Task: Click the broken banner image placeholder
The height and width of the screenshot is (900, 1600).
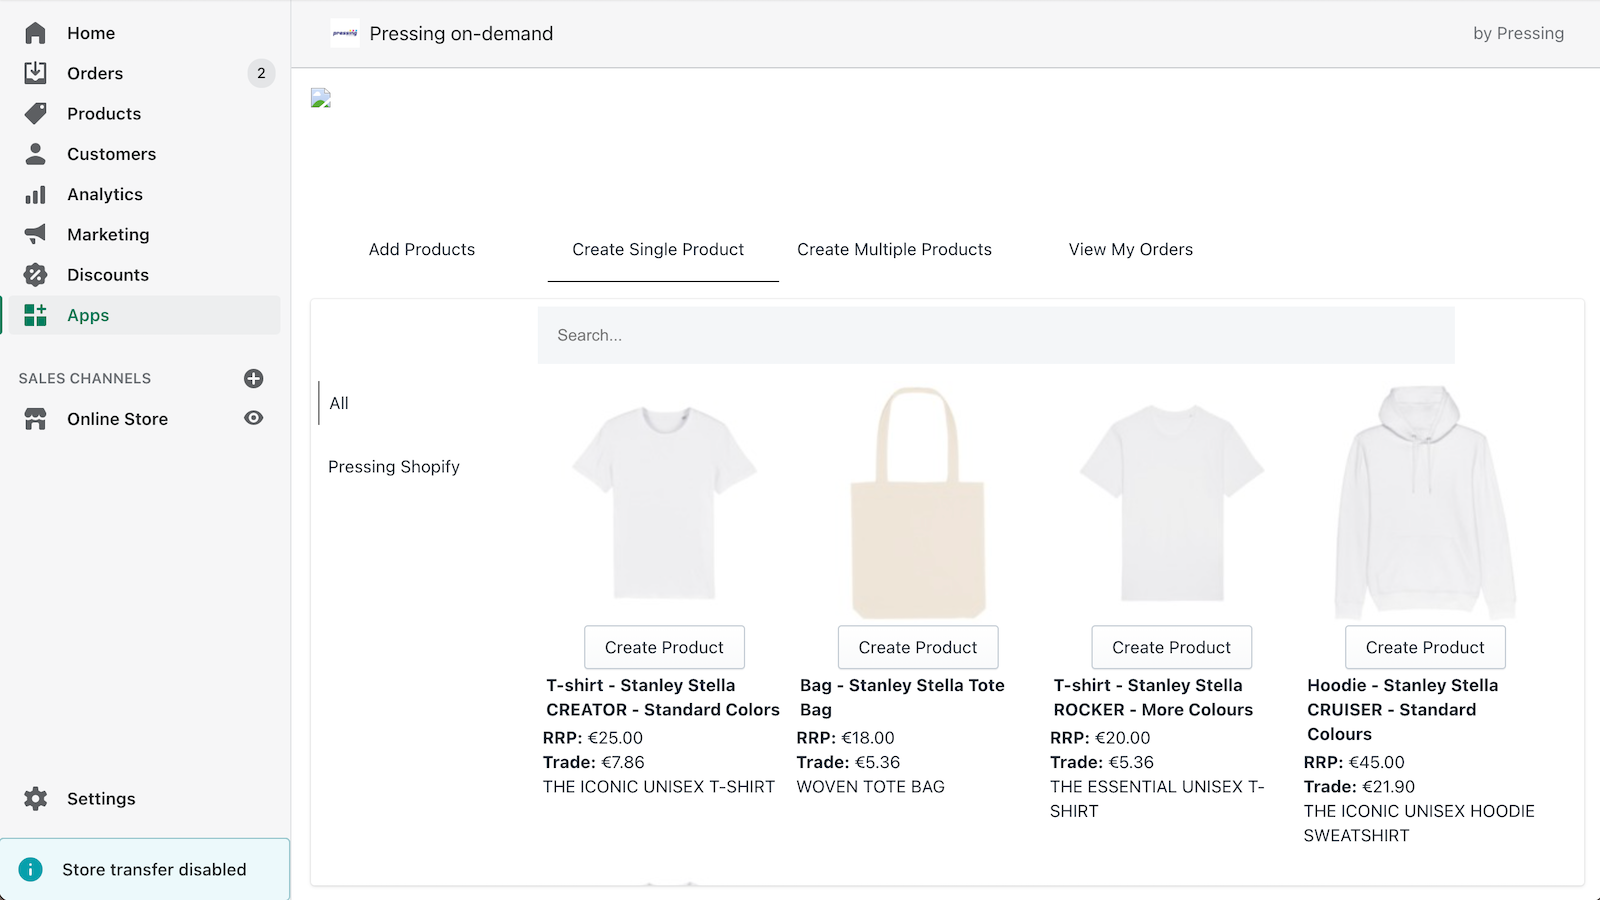Action: tap(321, 98)
